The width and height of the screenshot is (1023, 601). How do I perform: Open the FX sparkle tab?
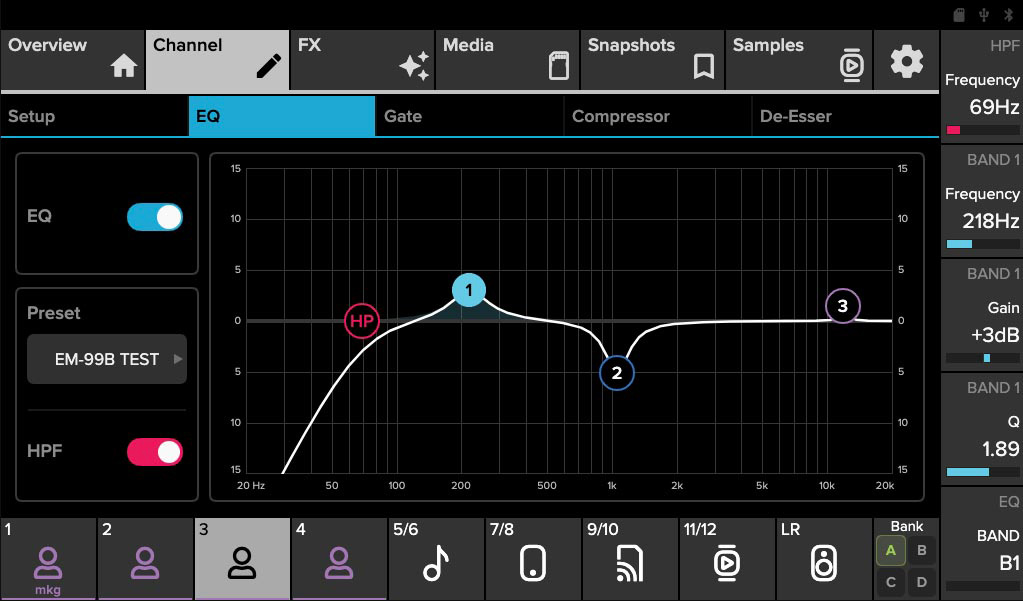(363, 59)
